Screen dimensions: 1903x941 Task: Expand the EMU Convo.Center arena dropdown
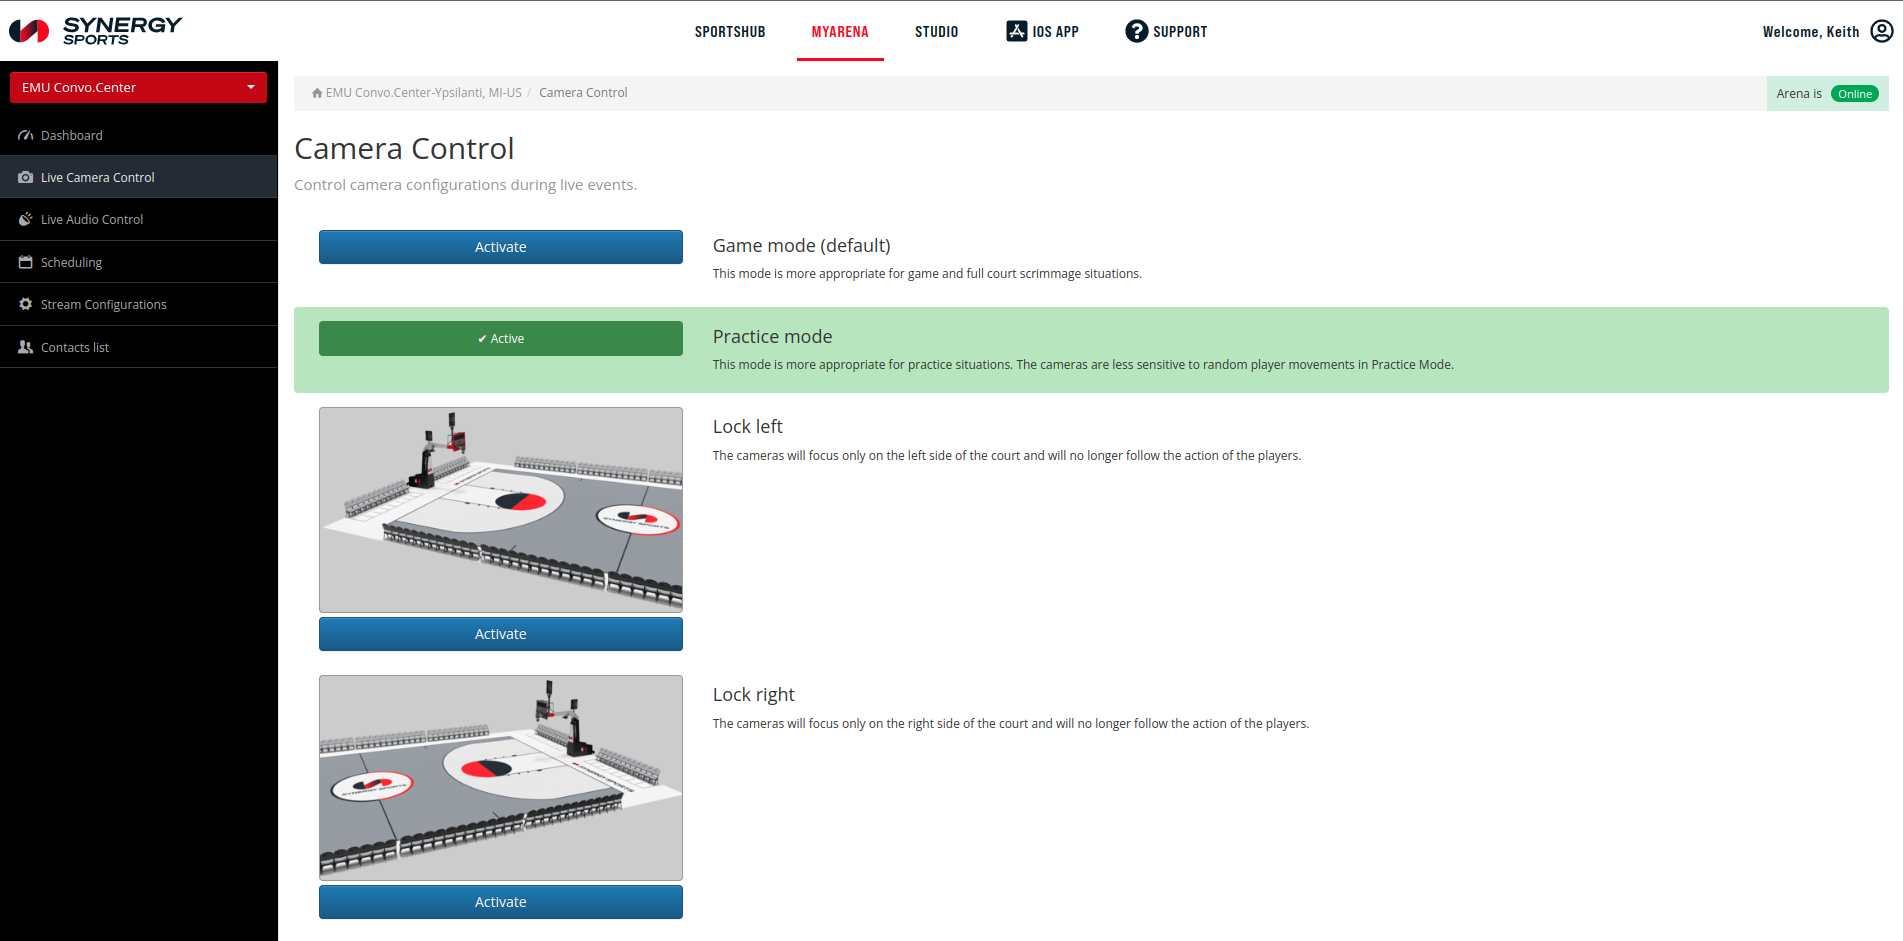click(138, 87)
